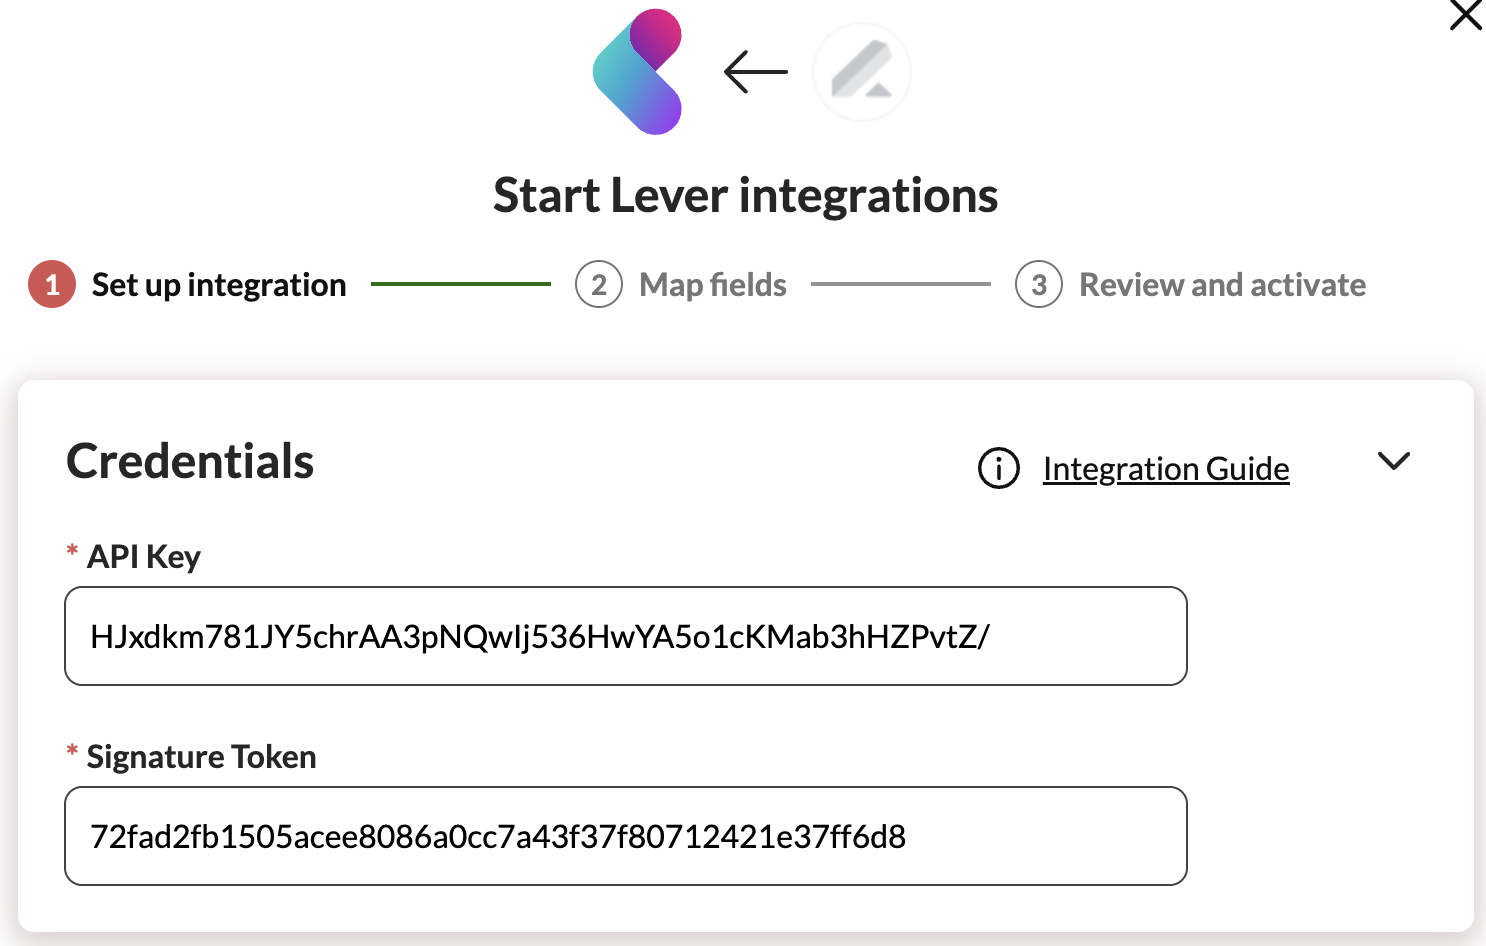Screen dimensions: 1486x946
Task: Click the step 3 circle icon
Action: pos(1038,285)
